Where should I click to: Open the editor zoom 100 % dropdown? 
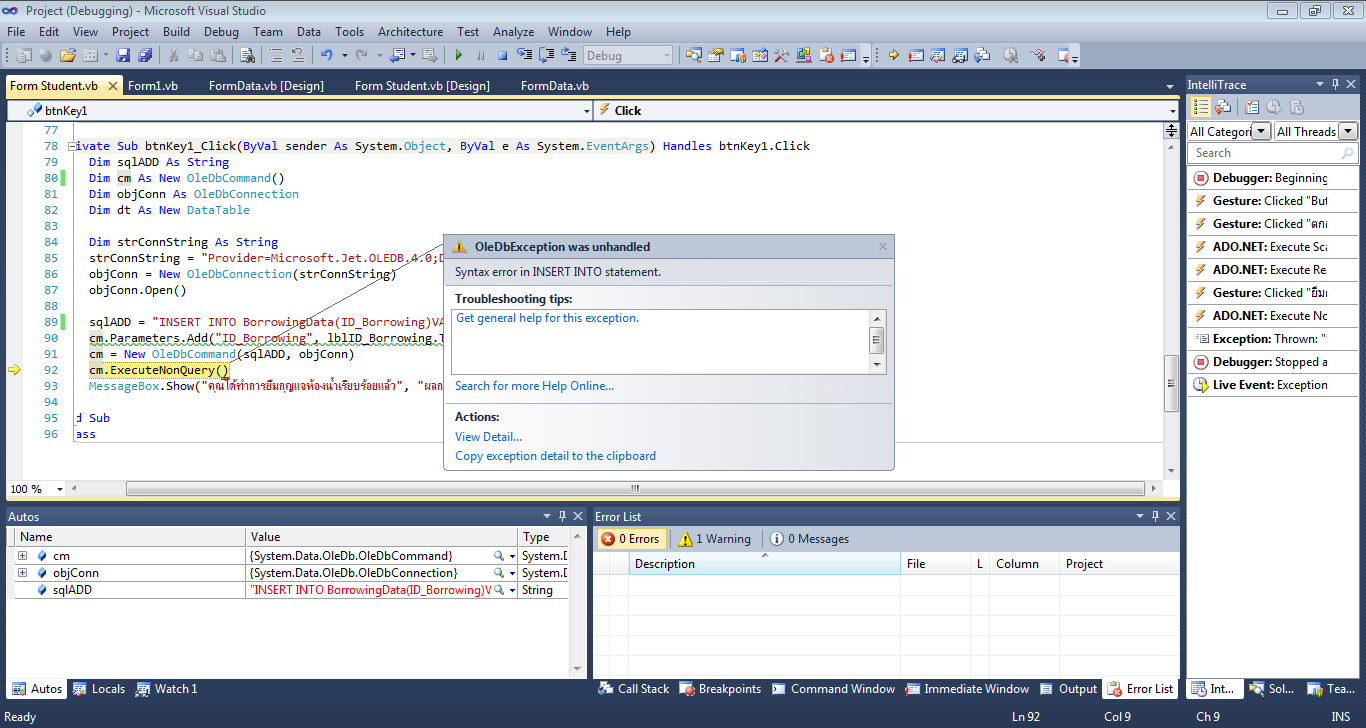pyautogui.click(x=60, y=489)
